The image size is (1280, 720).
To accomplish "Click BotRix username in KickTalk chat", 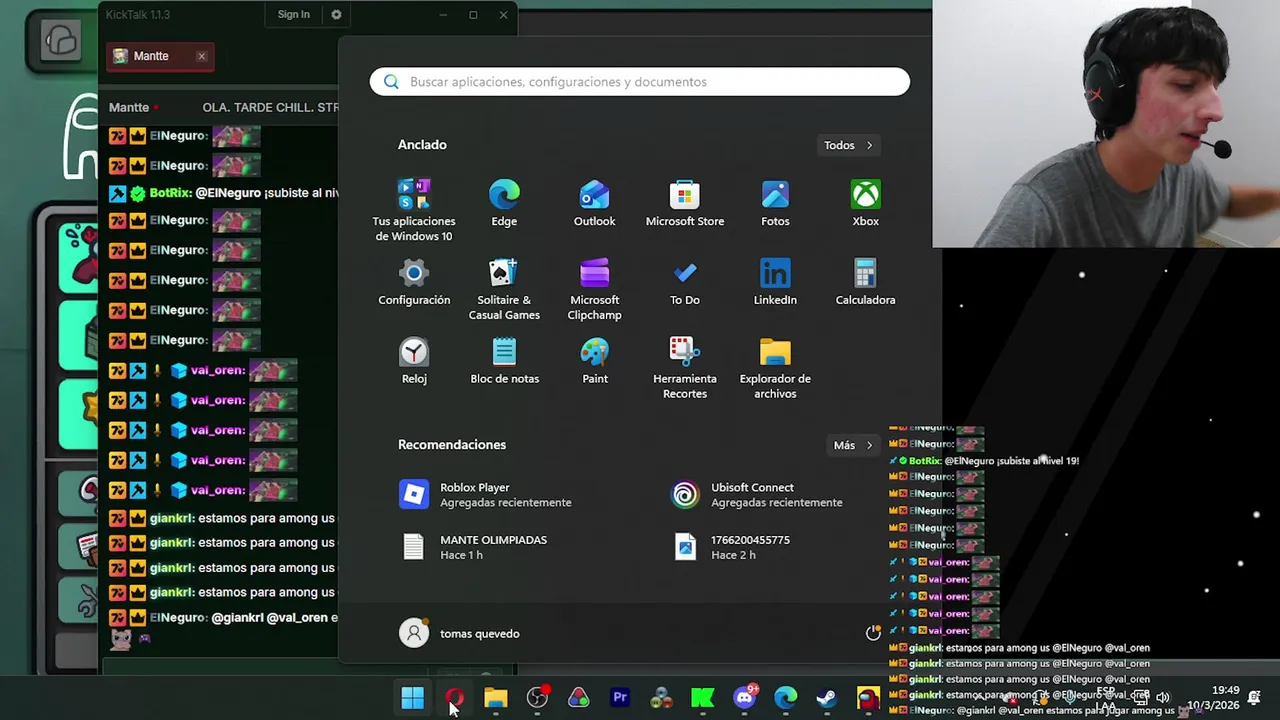I will [x=170, y=193].
